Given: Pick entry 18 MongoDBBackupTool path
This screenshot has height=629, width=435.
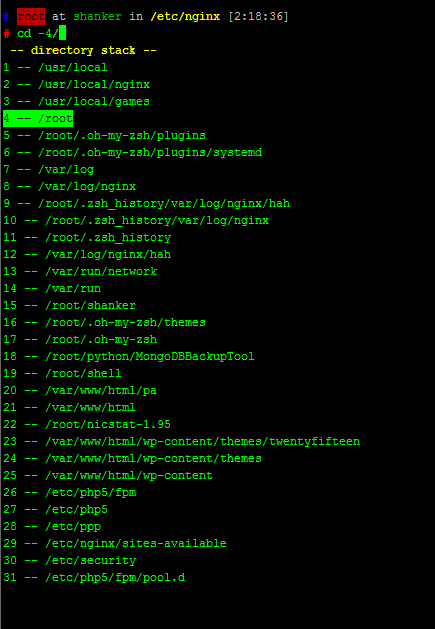Looking at the screenshot, I should pyautogui.click(x=129, y=356).
